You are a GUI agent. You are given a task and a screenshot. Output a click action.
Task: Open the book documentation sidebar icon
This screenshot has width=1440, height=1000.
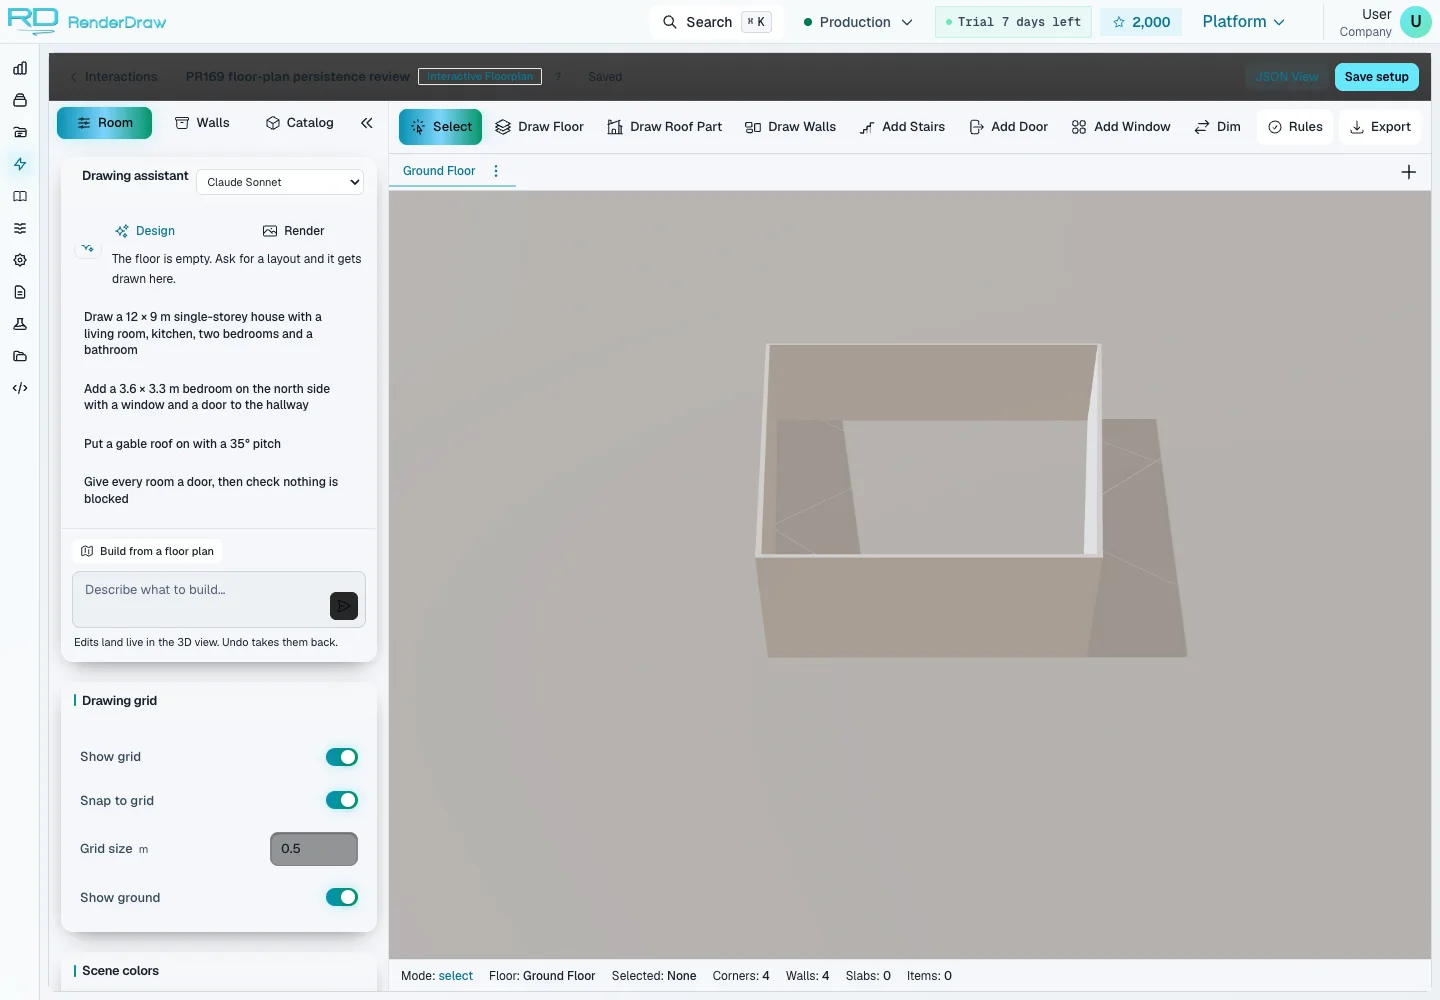(20, 196)
